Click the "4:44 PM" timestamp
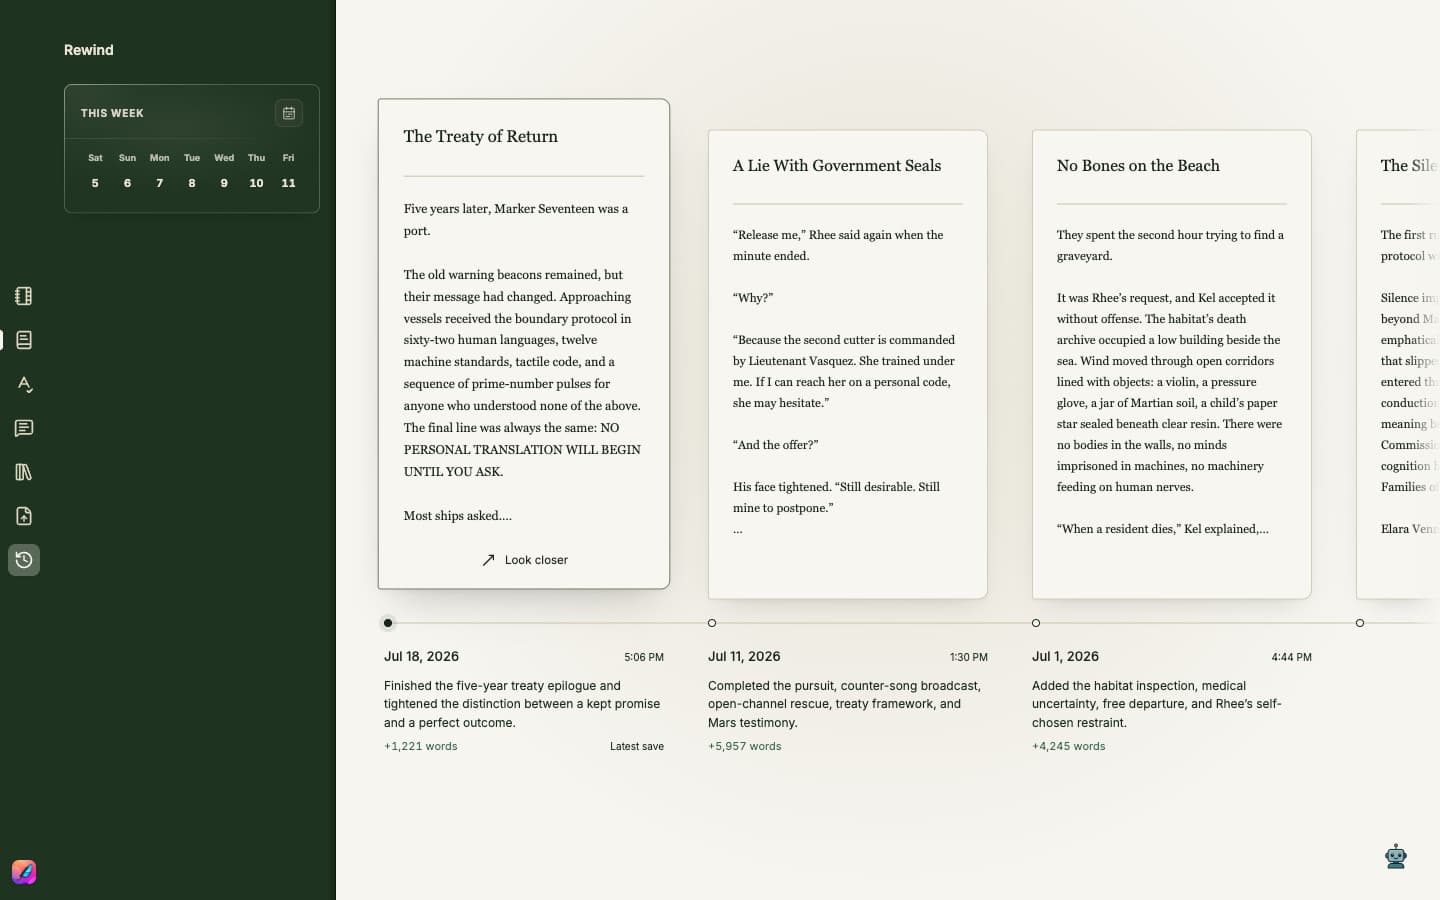The image size is (1440, 900). (x=1292, y=657)
